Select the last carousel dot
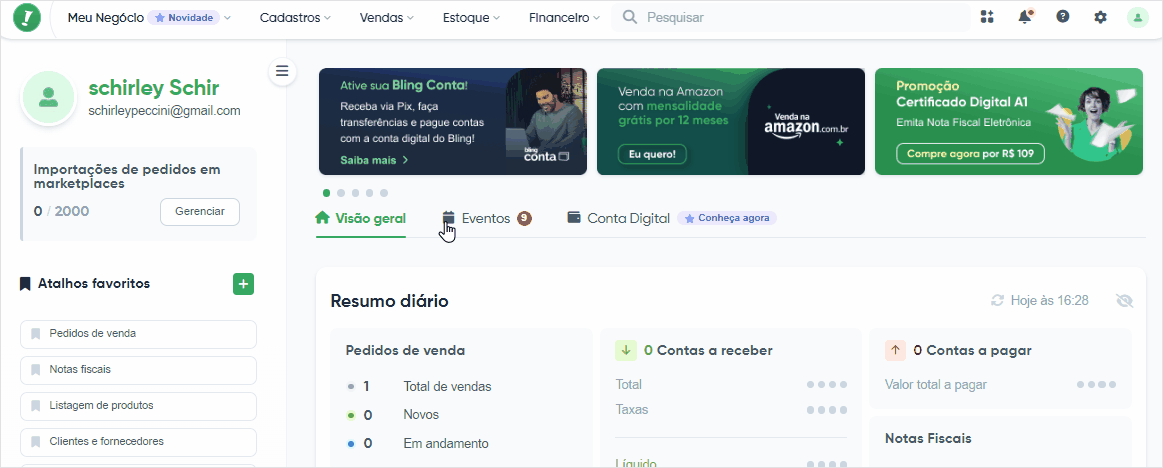The width and height of the screenshot is (1163, 468). point(383,193)
